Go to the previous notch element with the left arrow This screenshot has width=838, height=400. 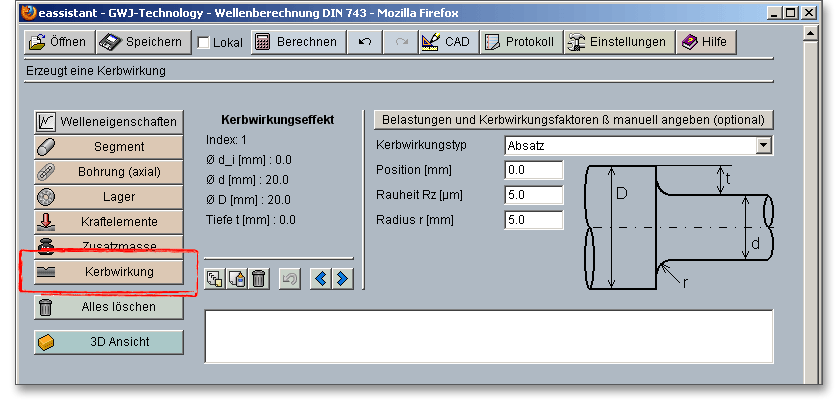click(x=321, y=279)
